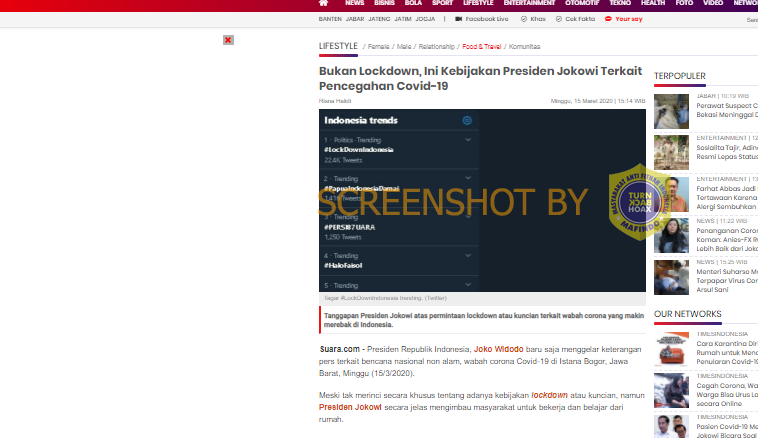
Task: Open the Relationship subcategory
Action: pos(437,46)
